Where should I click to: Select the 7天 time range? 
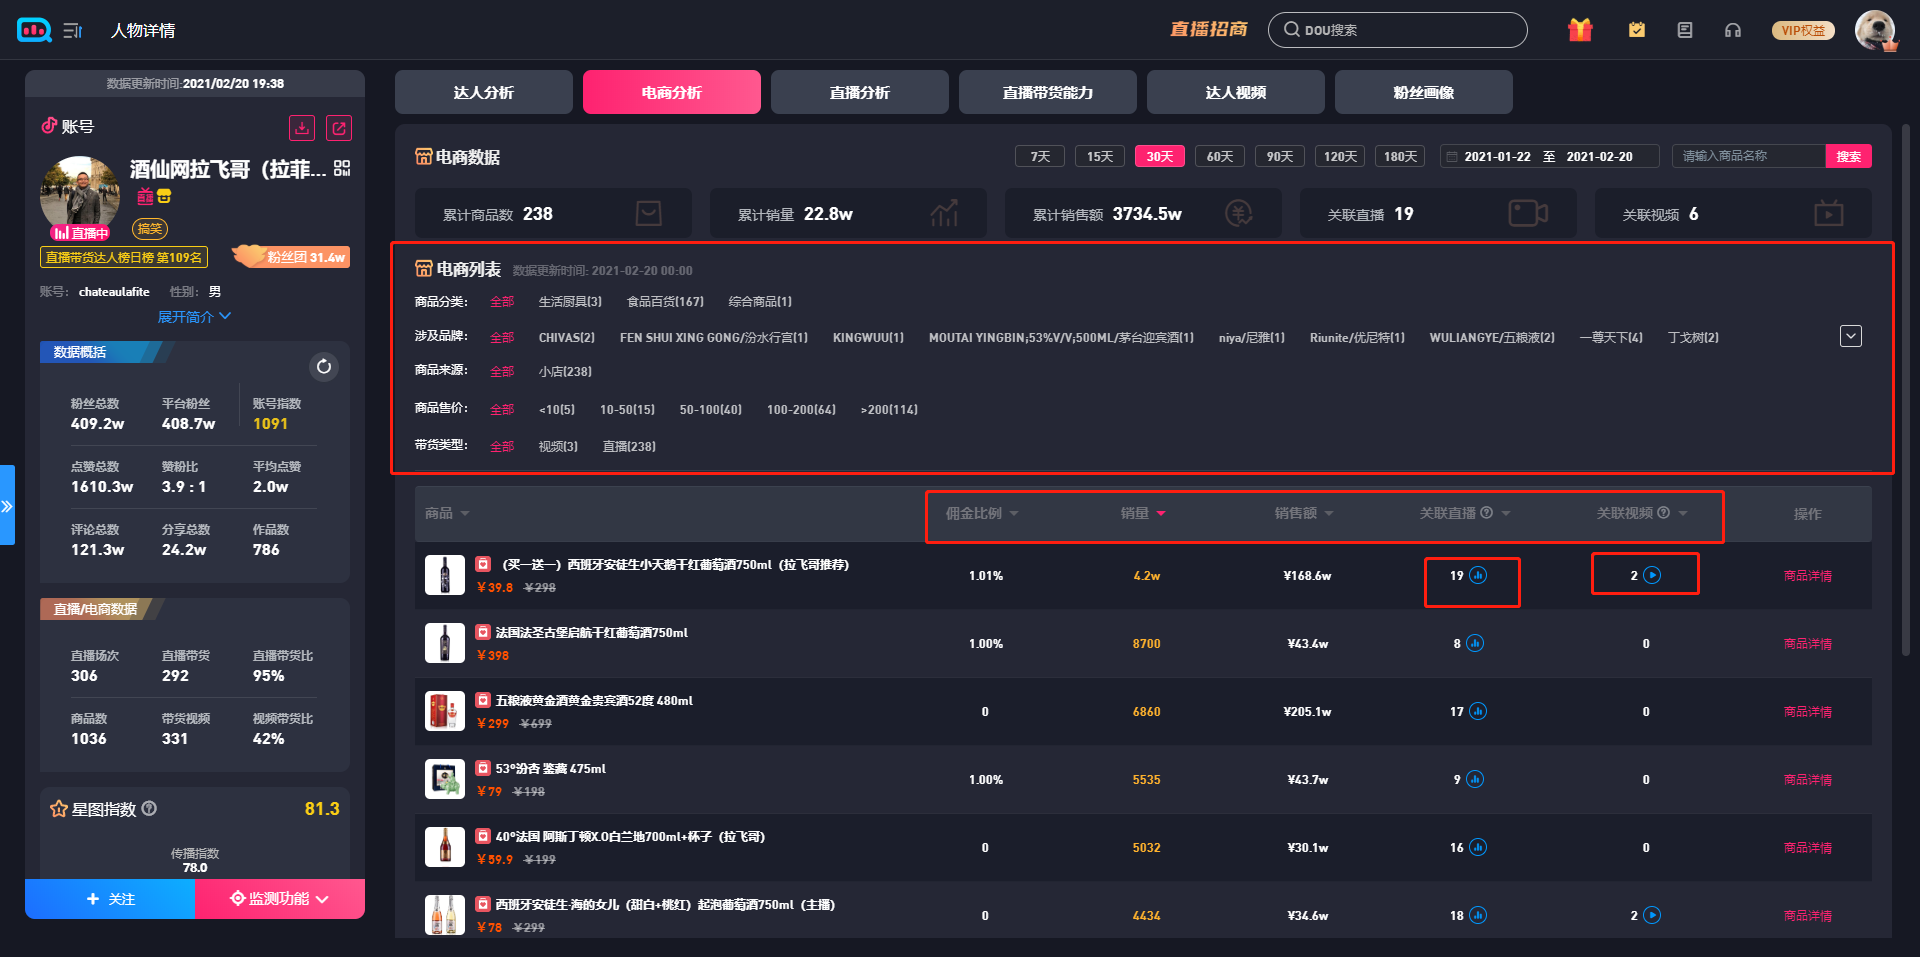tap(1040, 156)
